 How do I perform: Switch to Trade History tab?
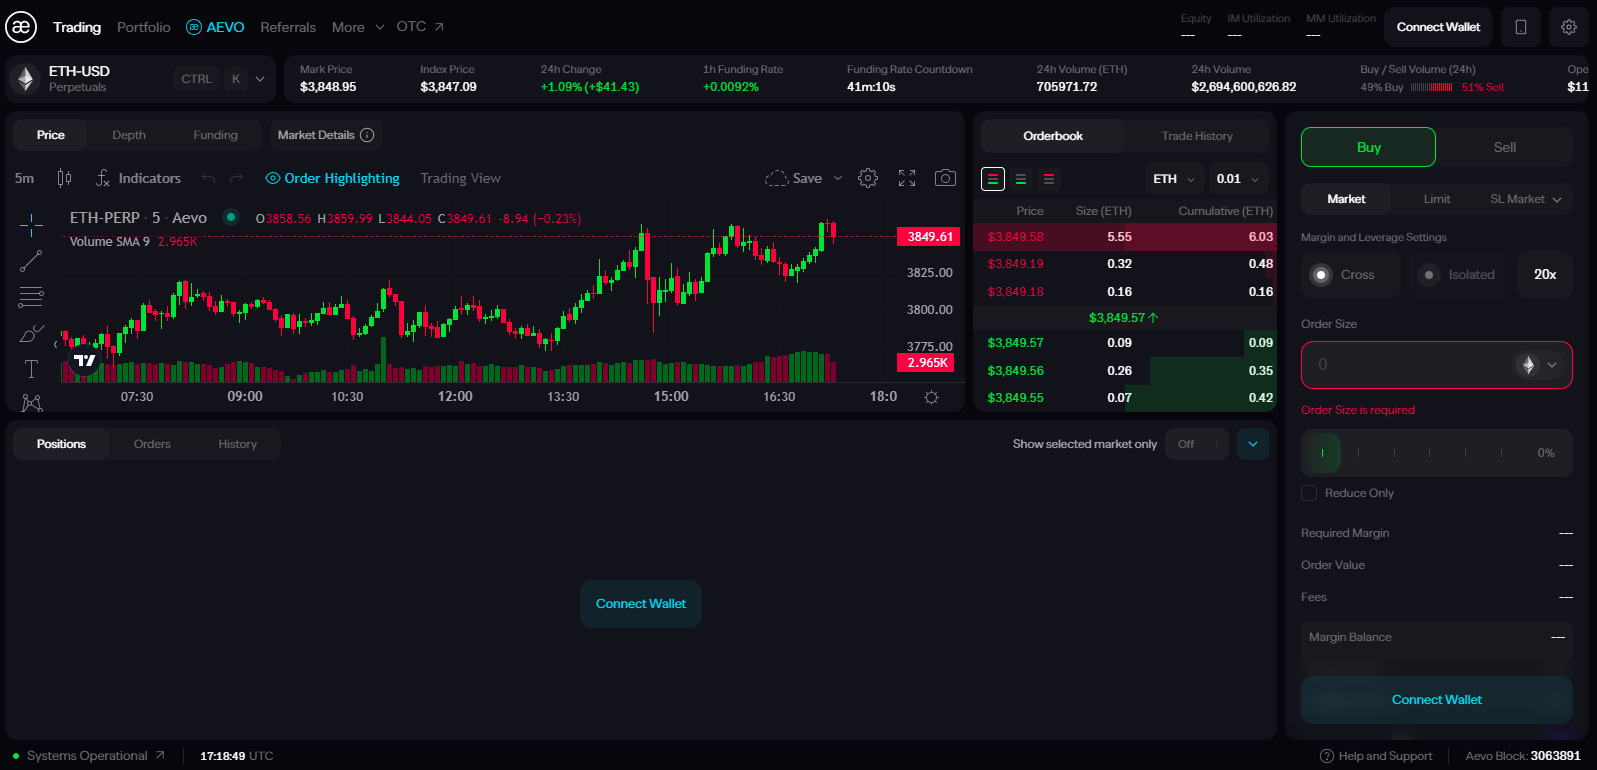click(1197, 136)
